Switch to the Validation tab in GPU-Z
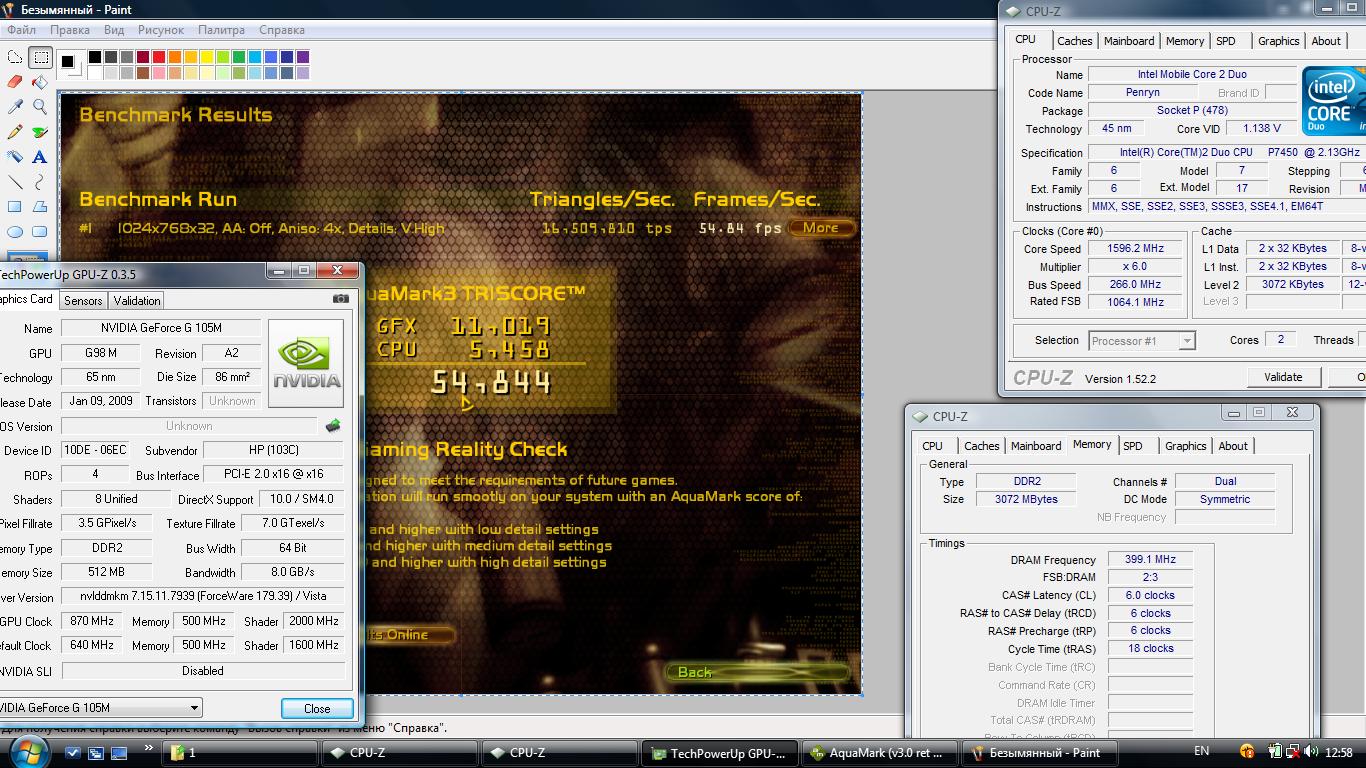The width and height of the screenshot is (1366, 768). pos(137,300)
